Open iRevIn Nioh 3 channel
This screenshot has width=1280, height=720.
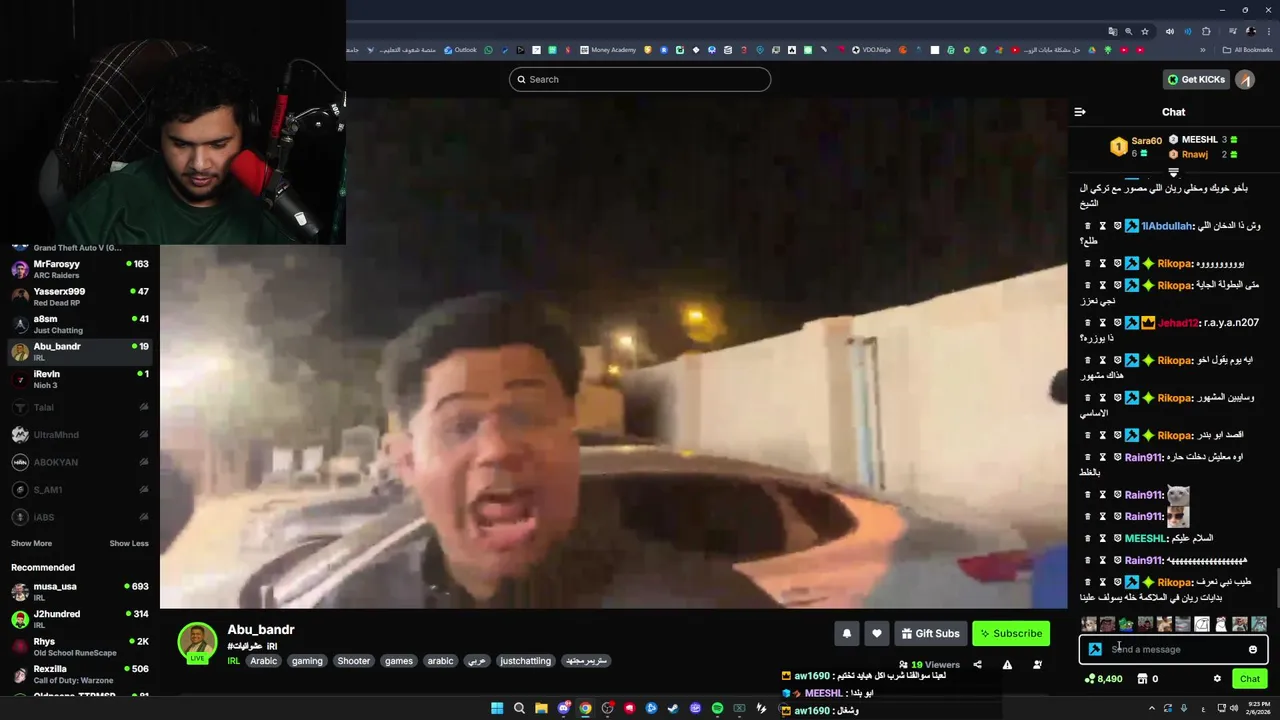pos(80,379)
